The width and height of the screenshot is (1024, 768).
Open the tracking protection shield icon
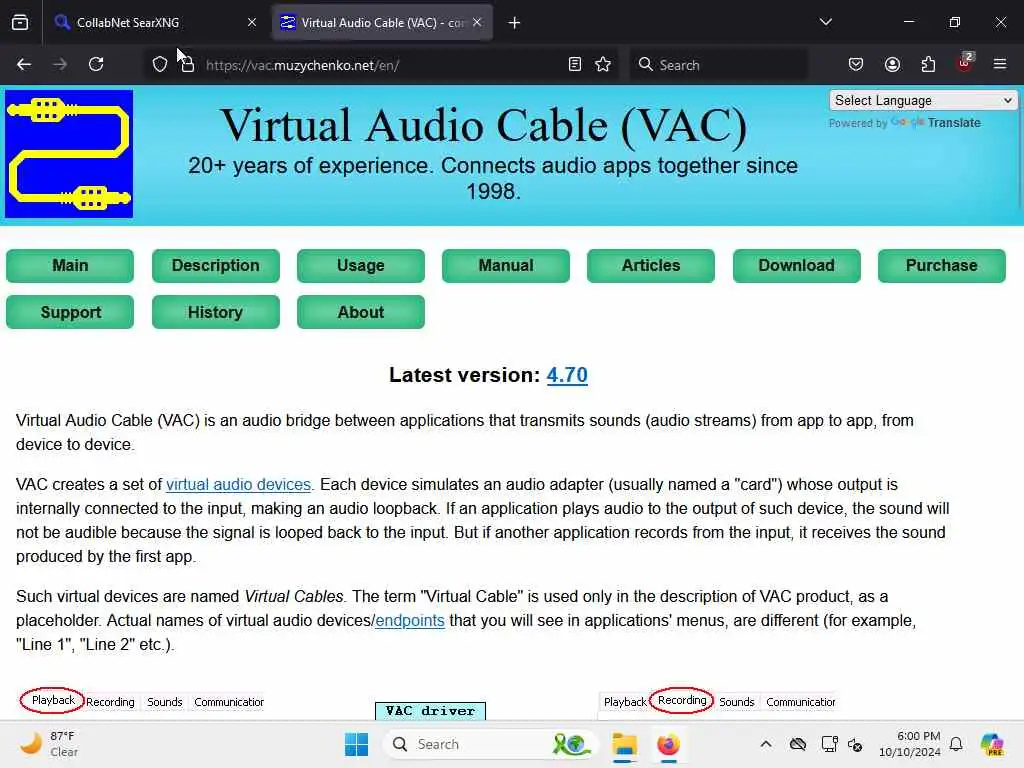click(160, 65)
